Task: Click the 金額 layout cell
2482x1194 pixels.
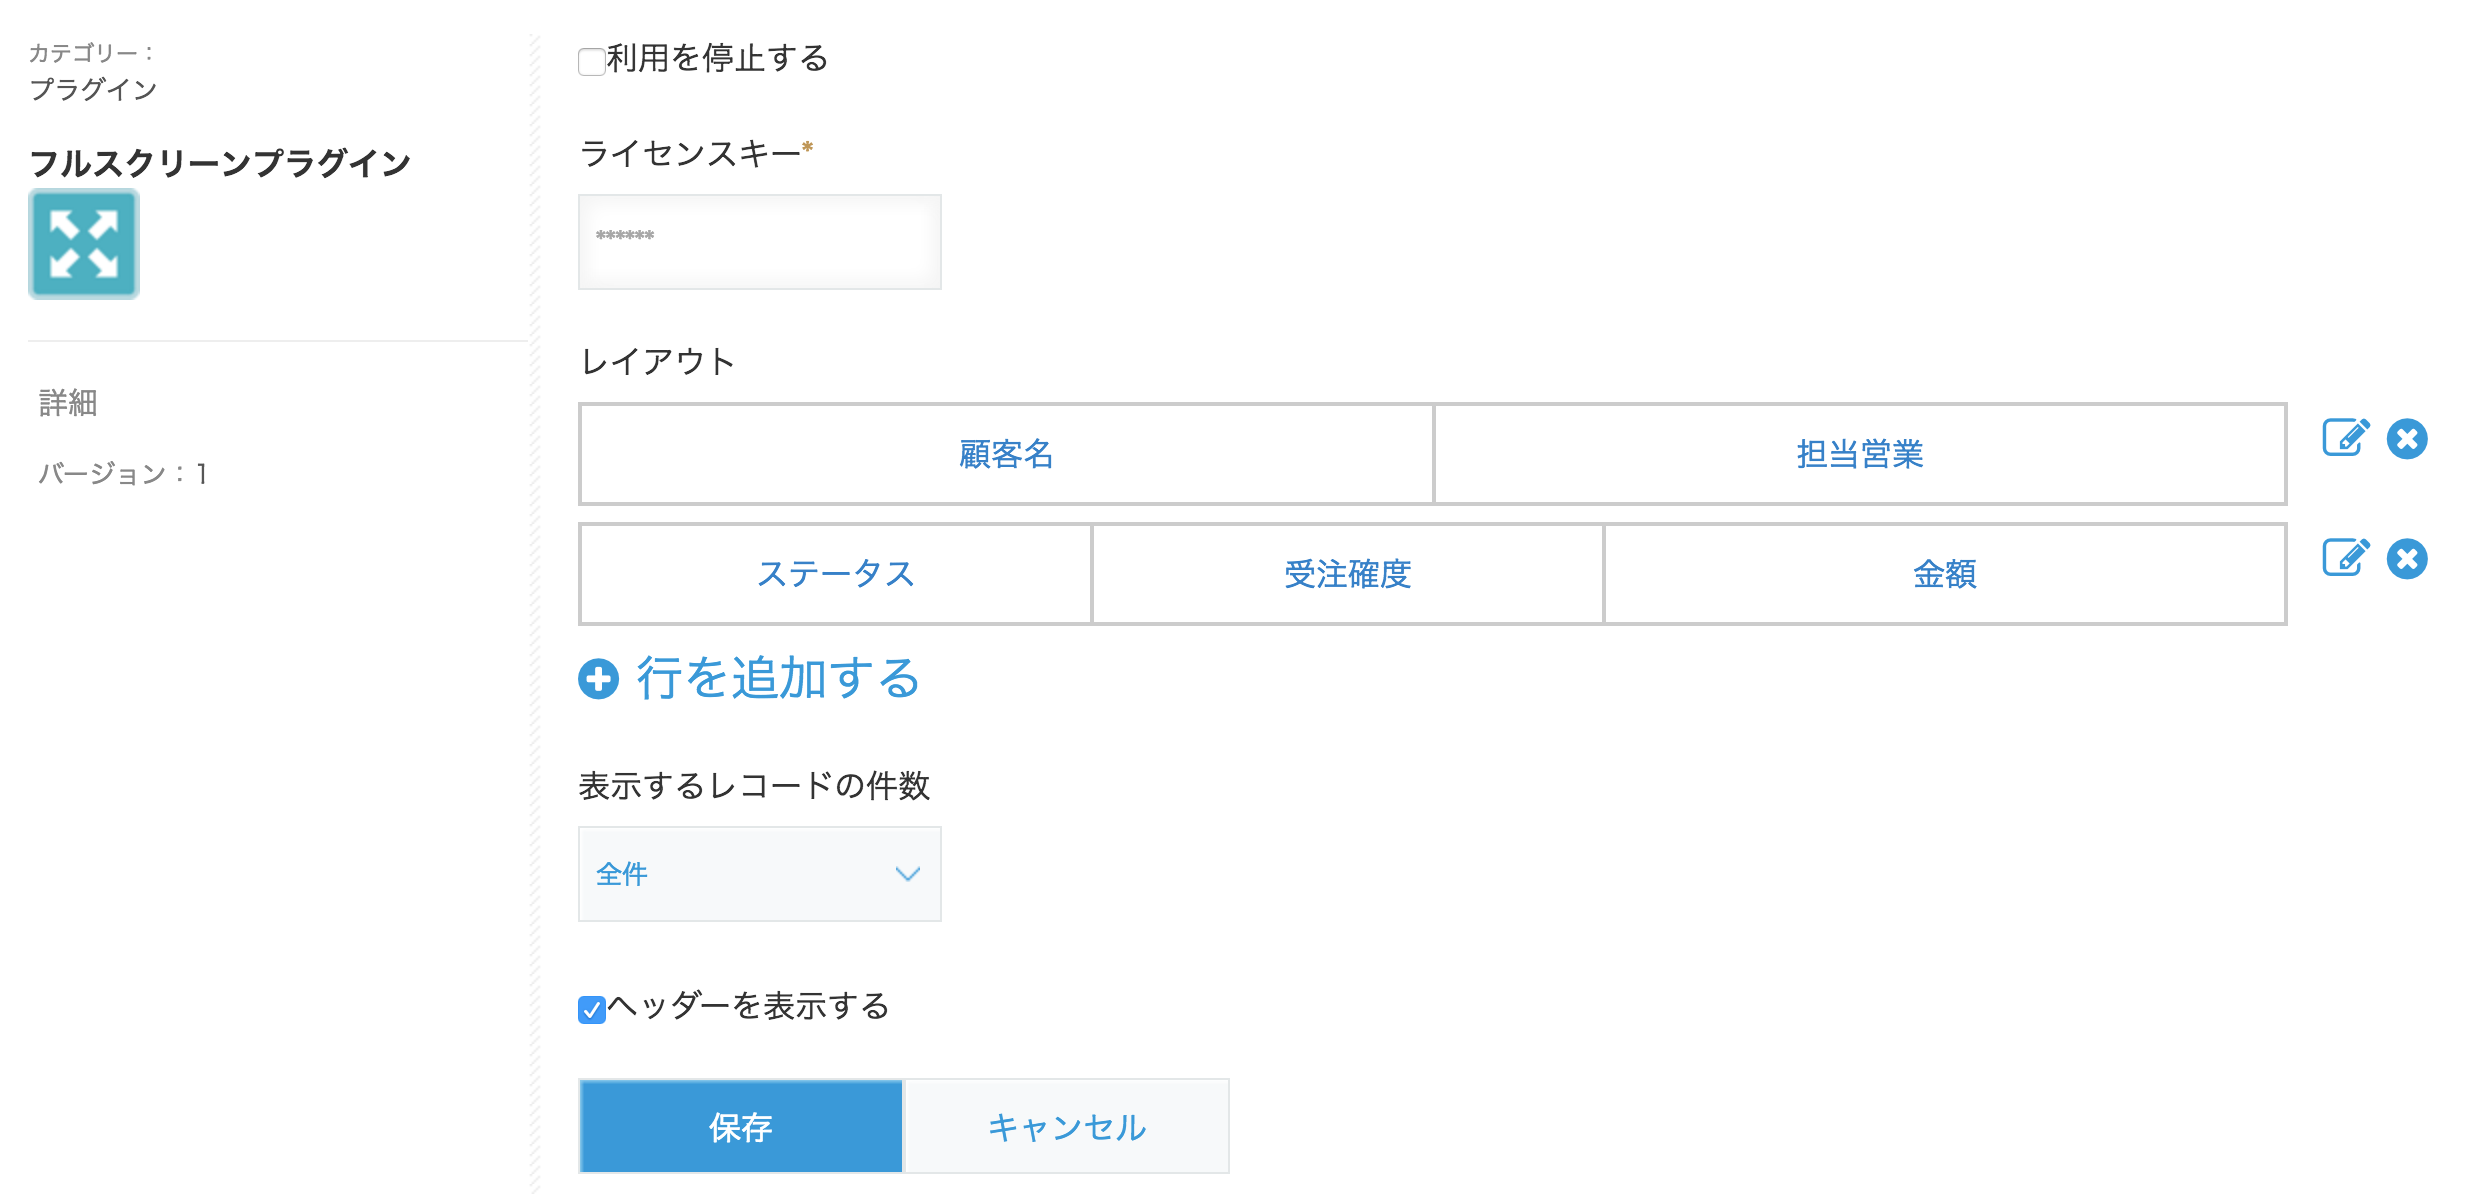Action: point(1944,574)
